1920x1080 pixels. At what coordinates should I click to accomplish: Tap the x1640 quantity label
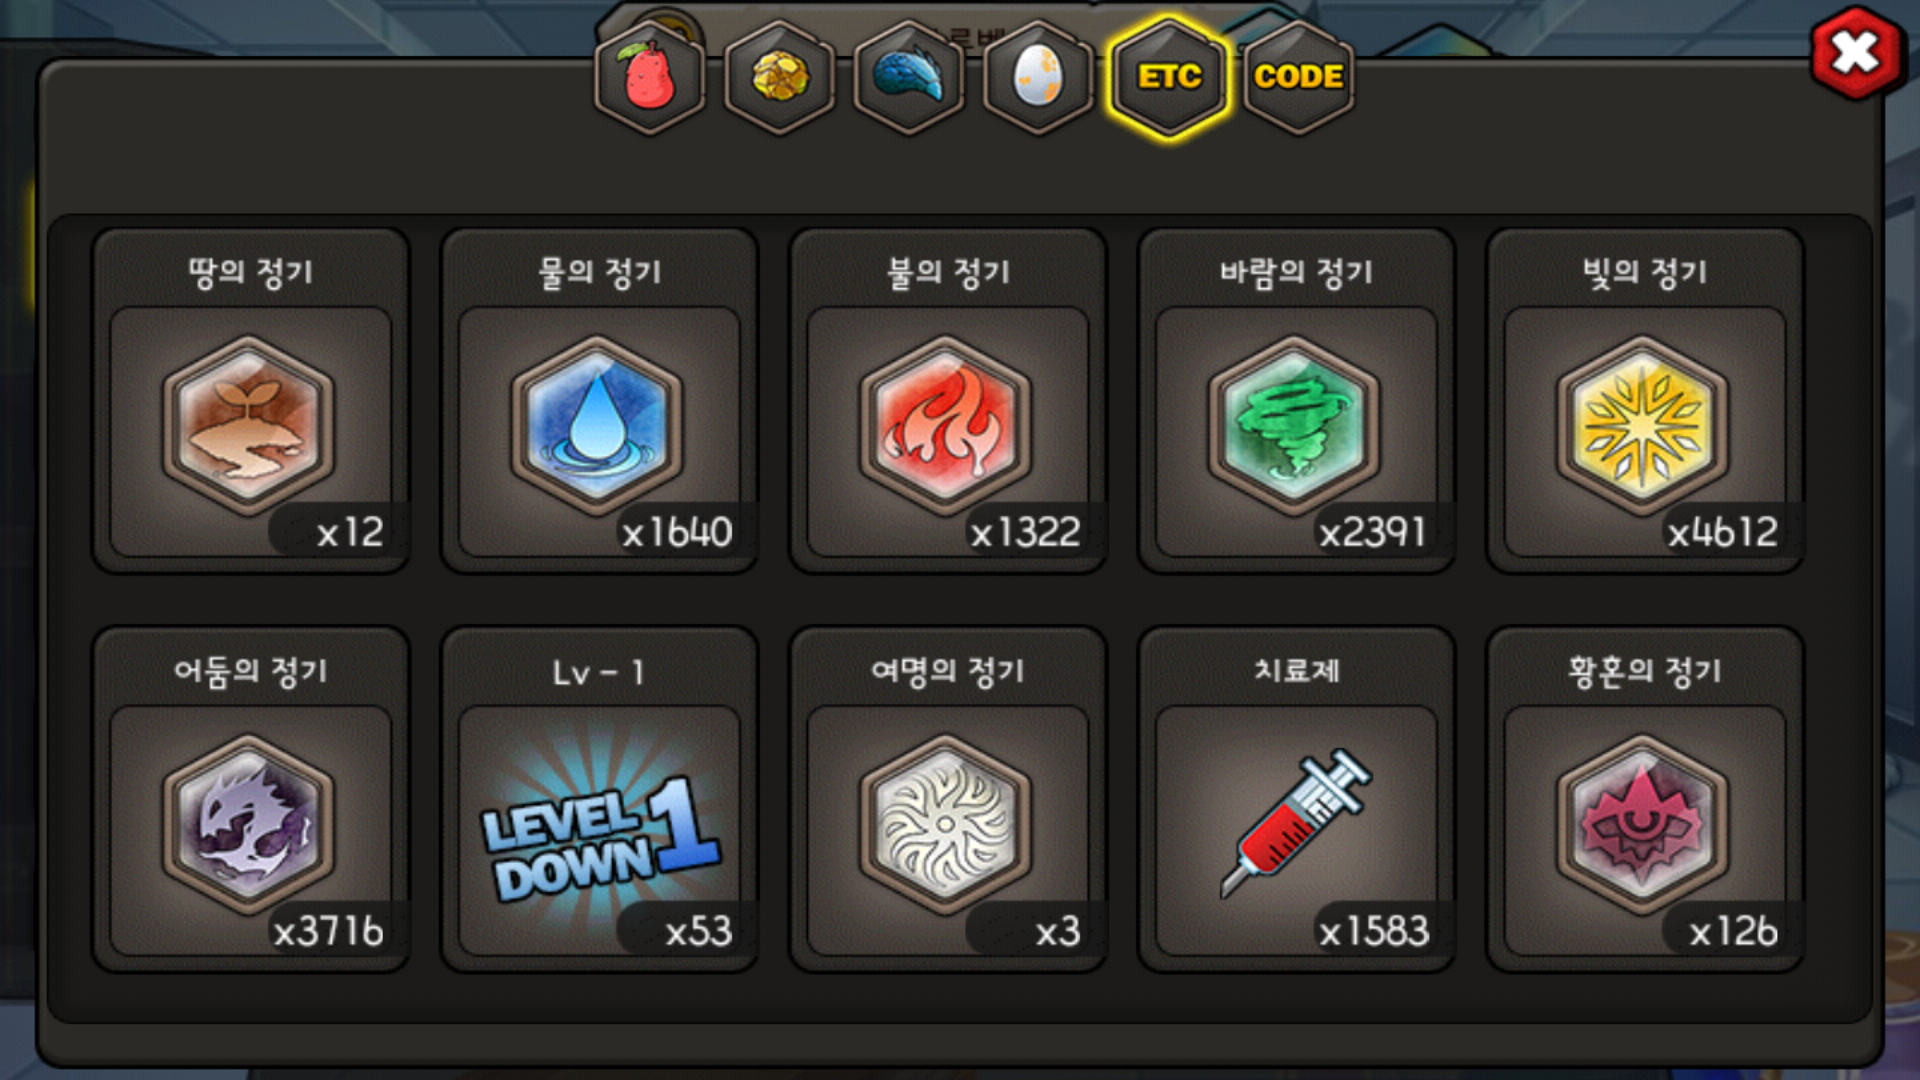tap(677, 532)
